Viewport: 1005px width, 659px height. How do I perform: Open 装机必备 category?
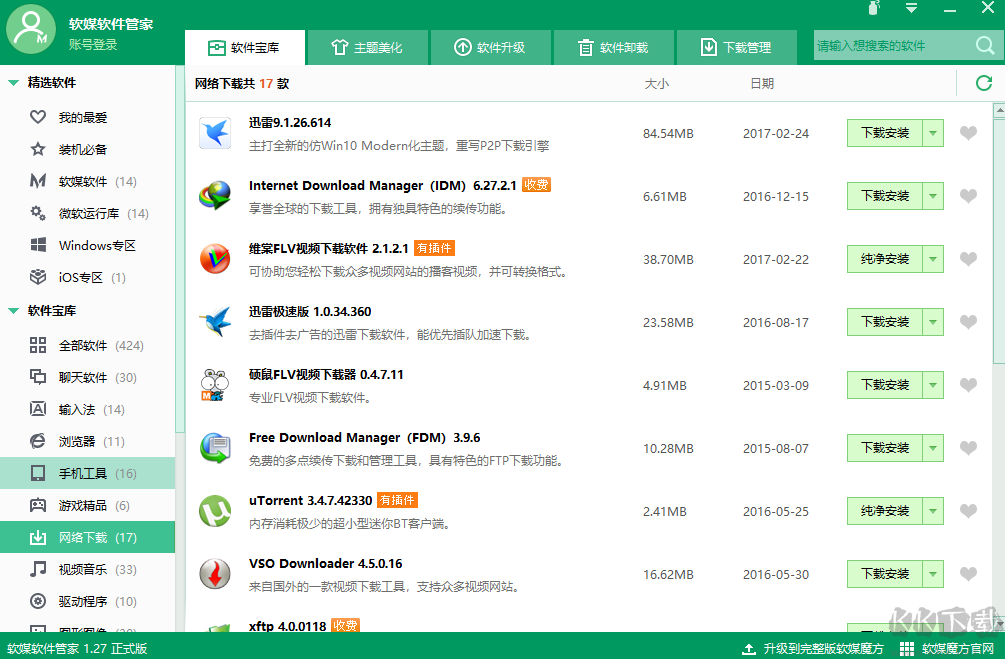[x=87, y=149]
